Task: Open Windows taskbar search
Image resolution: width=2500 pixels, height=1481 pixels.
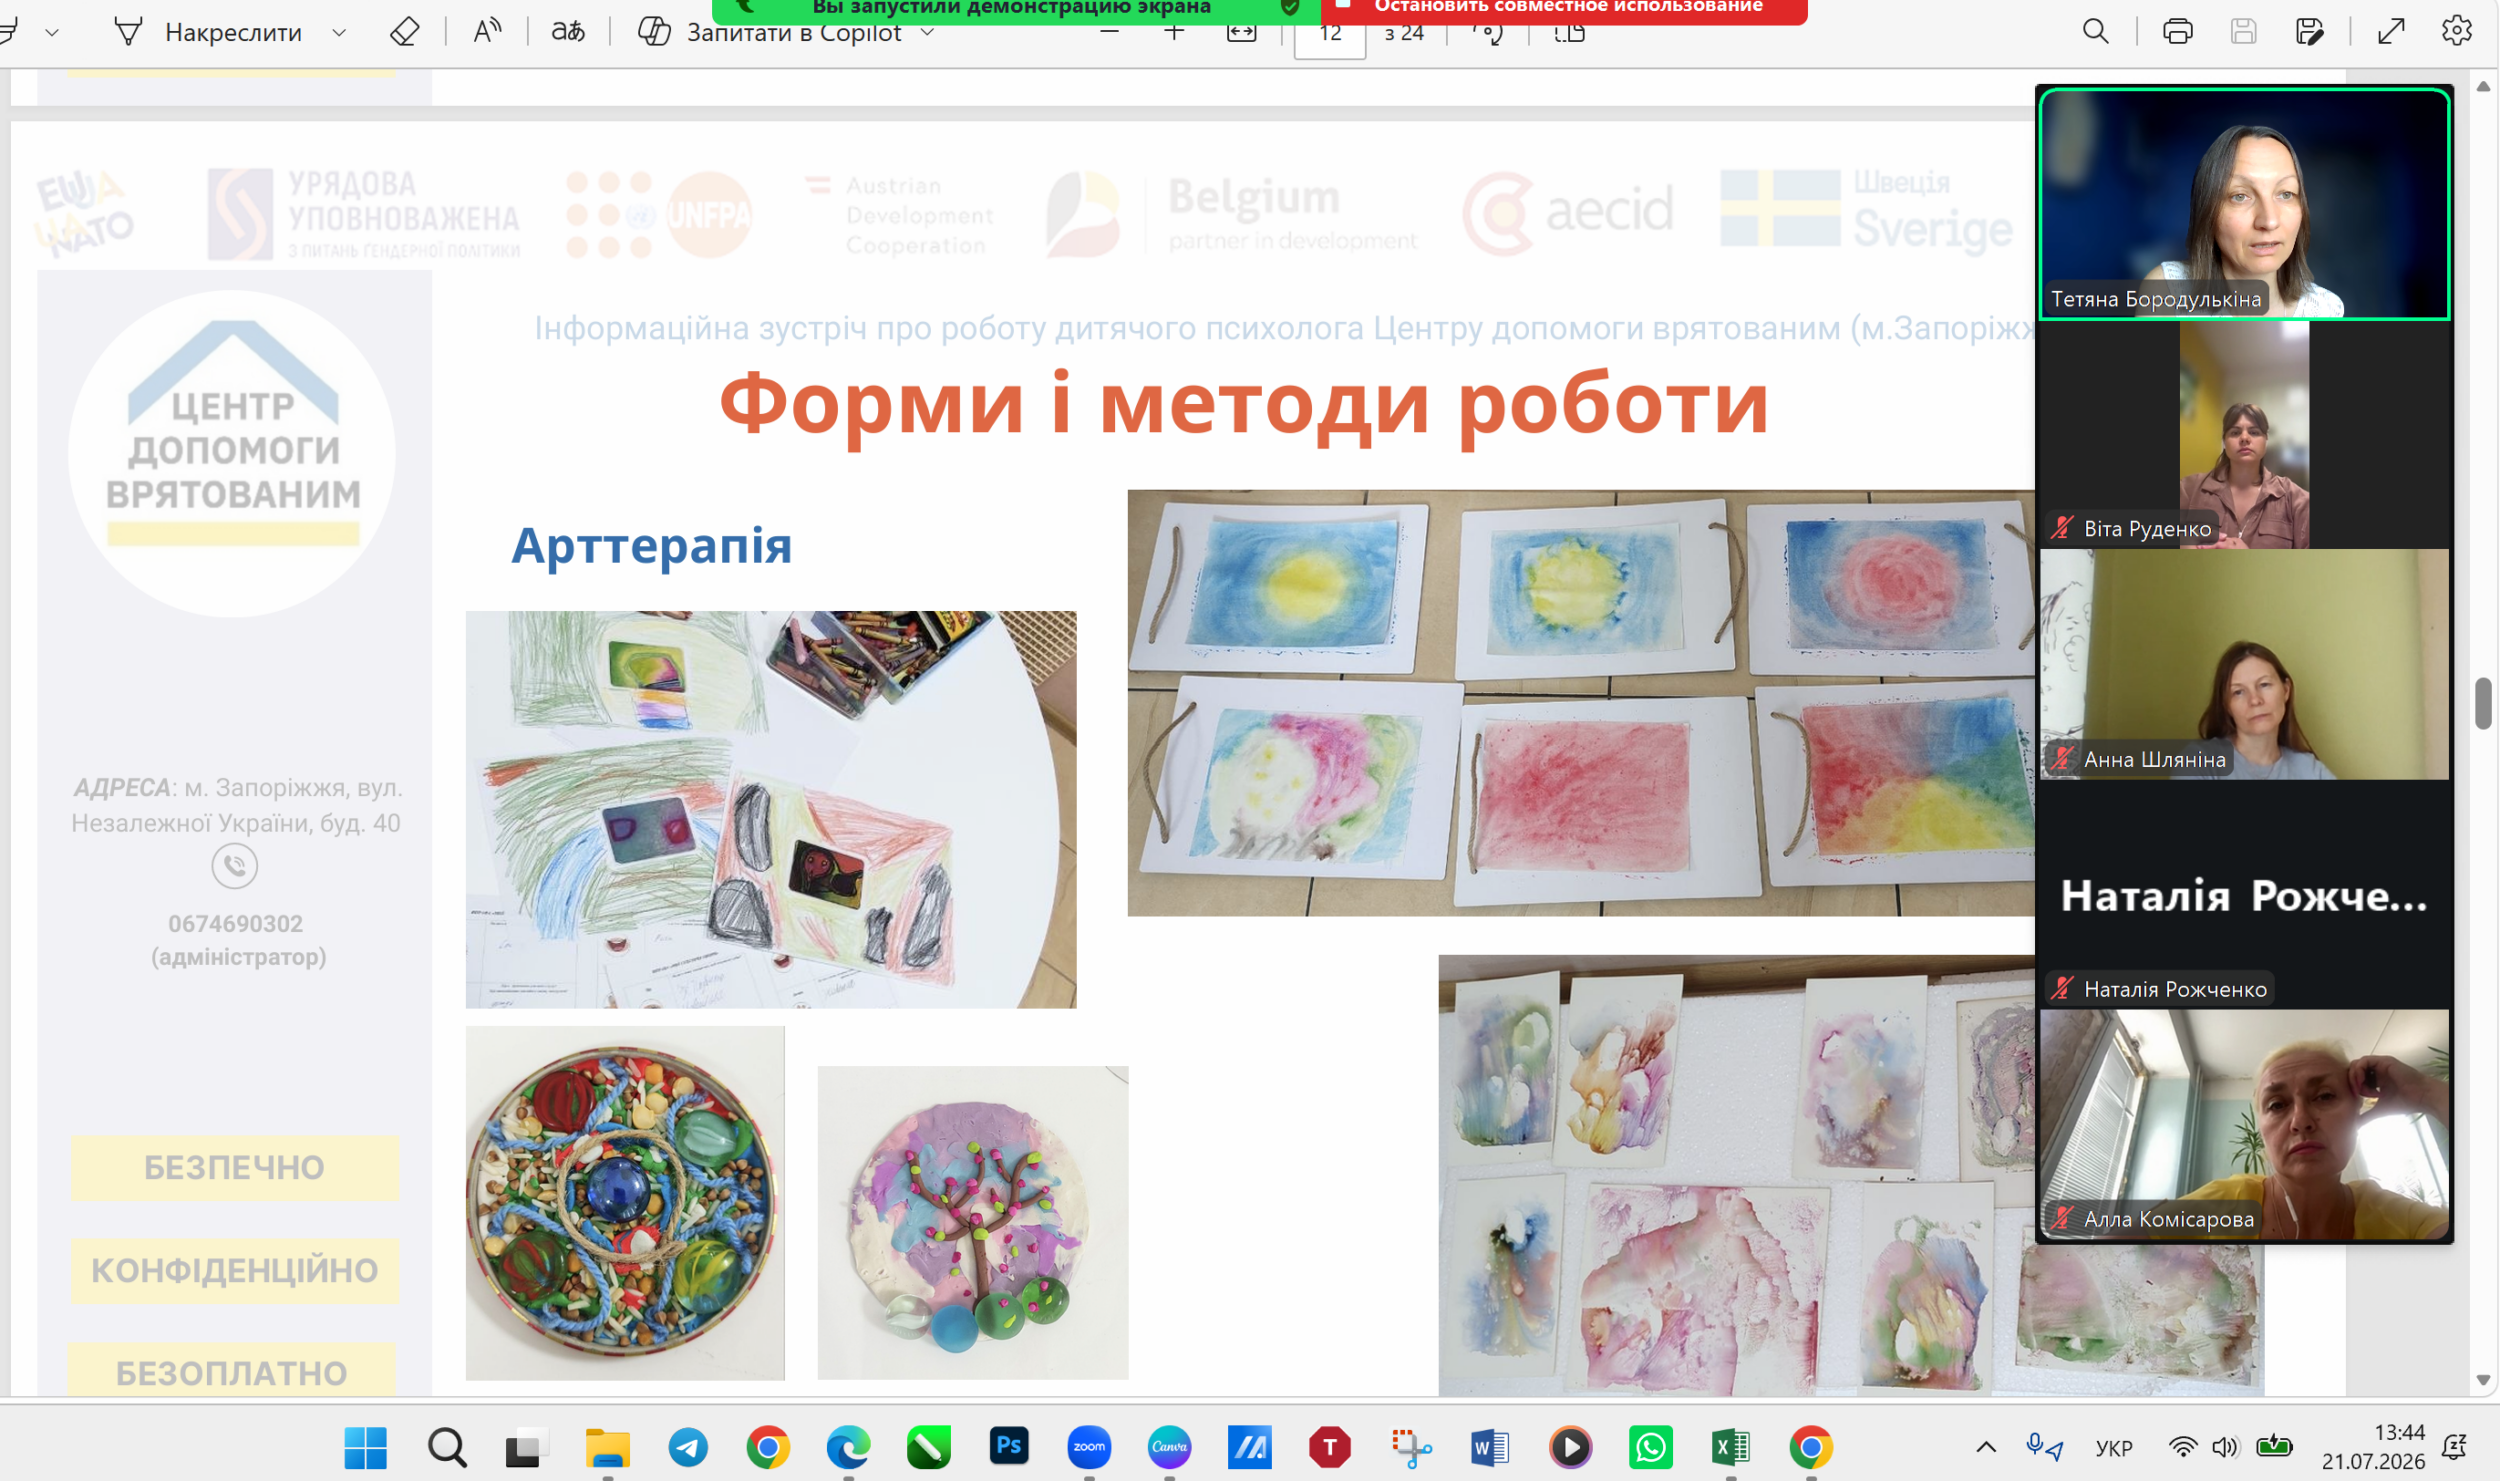Action: pyautogui.click(x=446, y=1447)
